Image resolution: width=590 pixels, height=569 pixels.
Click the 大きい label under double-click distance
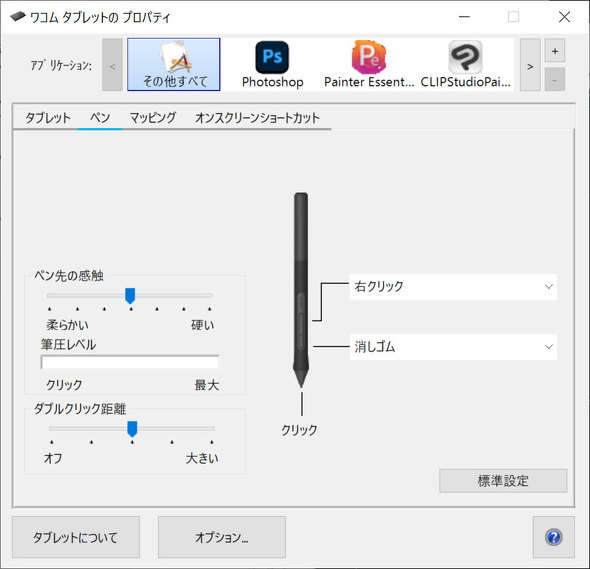[202, 458]
